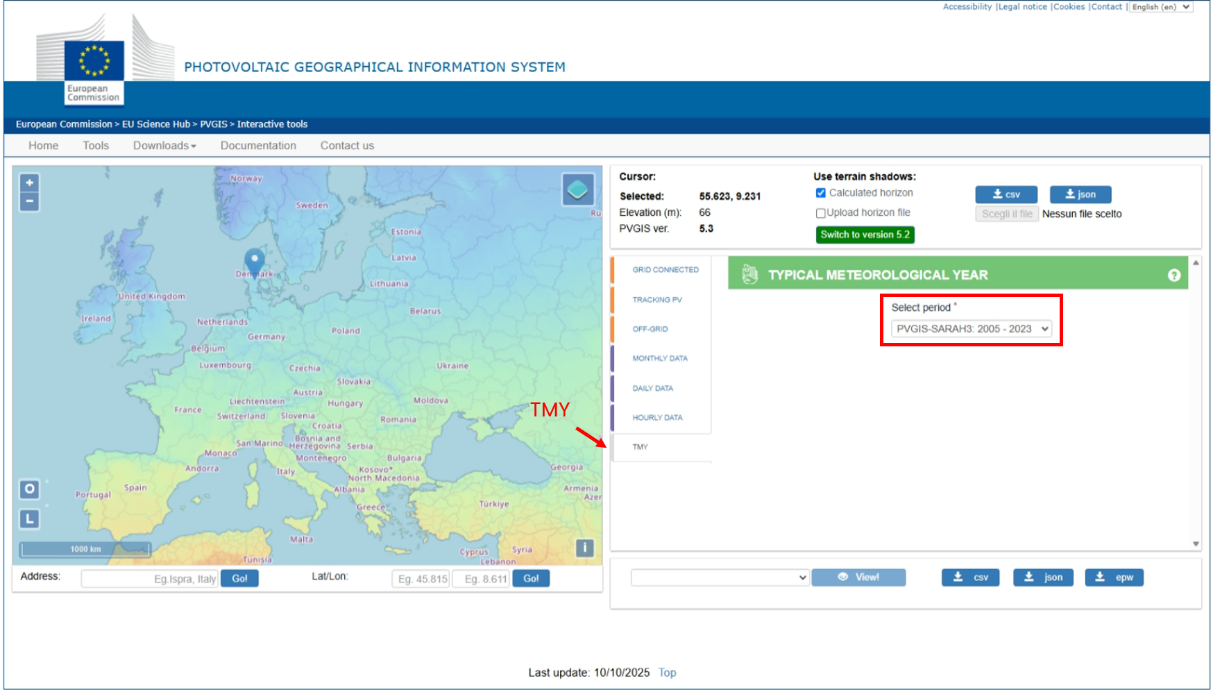Enable the Upload horizon file checkbox
This screenshot has height=692, width=1213.
point(821,213)
